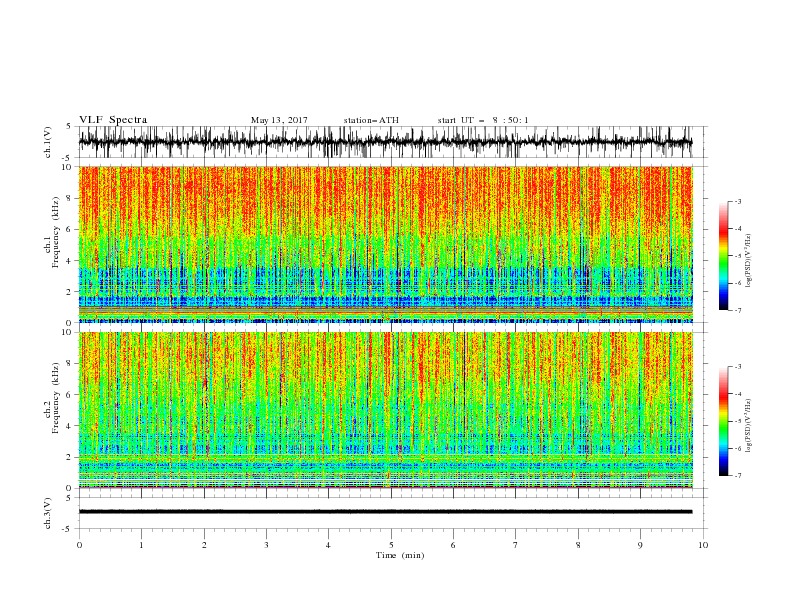This screenshot has height=612, width=792.
Task: Click the time axis tick label "0"
Action: 79,545
